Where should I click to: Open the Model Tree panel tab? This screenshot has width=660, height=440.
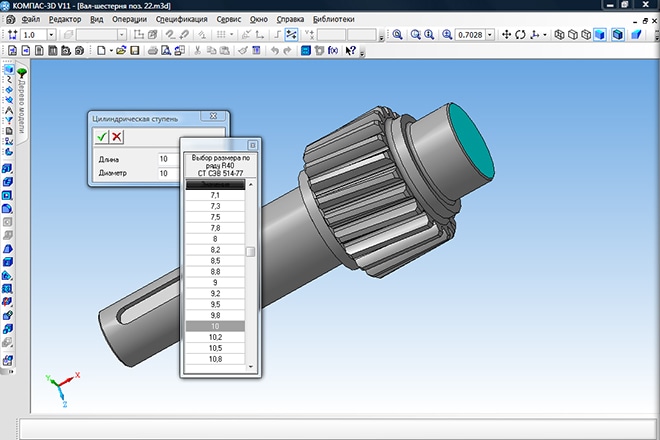click(x=21, y=104)
